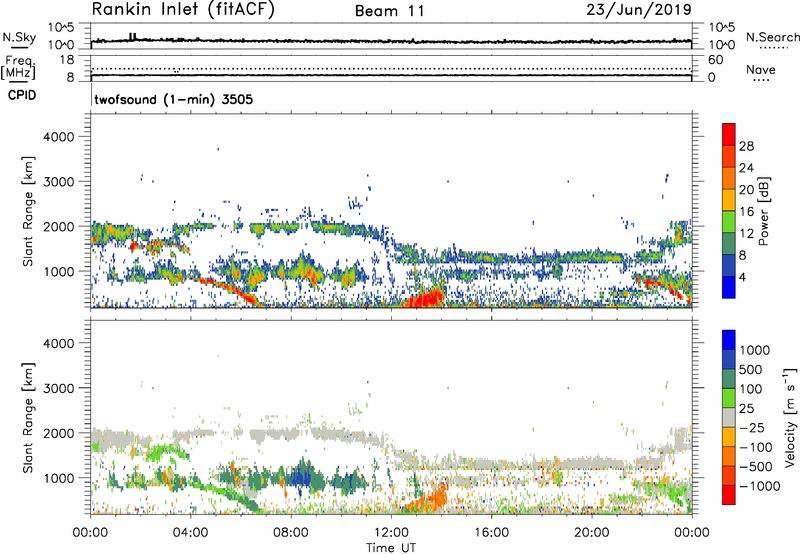Click the 'N.Search' legend label
The width and height of the screenshot is (800, 554).
(x=772, y=37)
